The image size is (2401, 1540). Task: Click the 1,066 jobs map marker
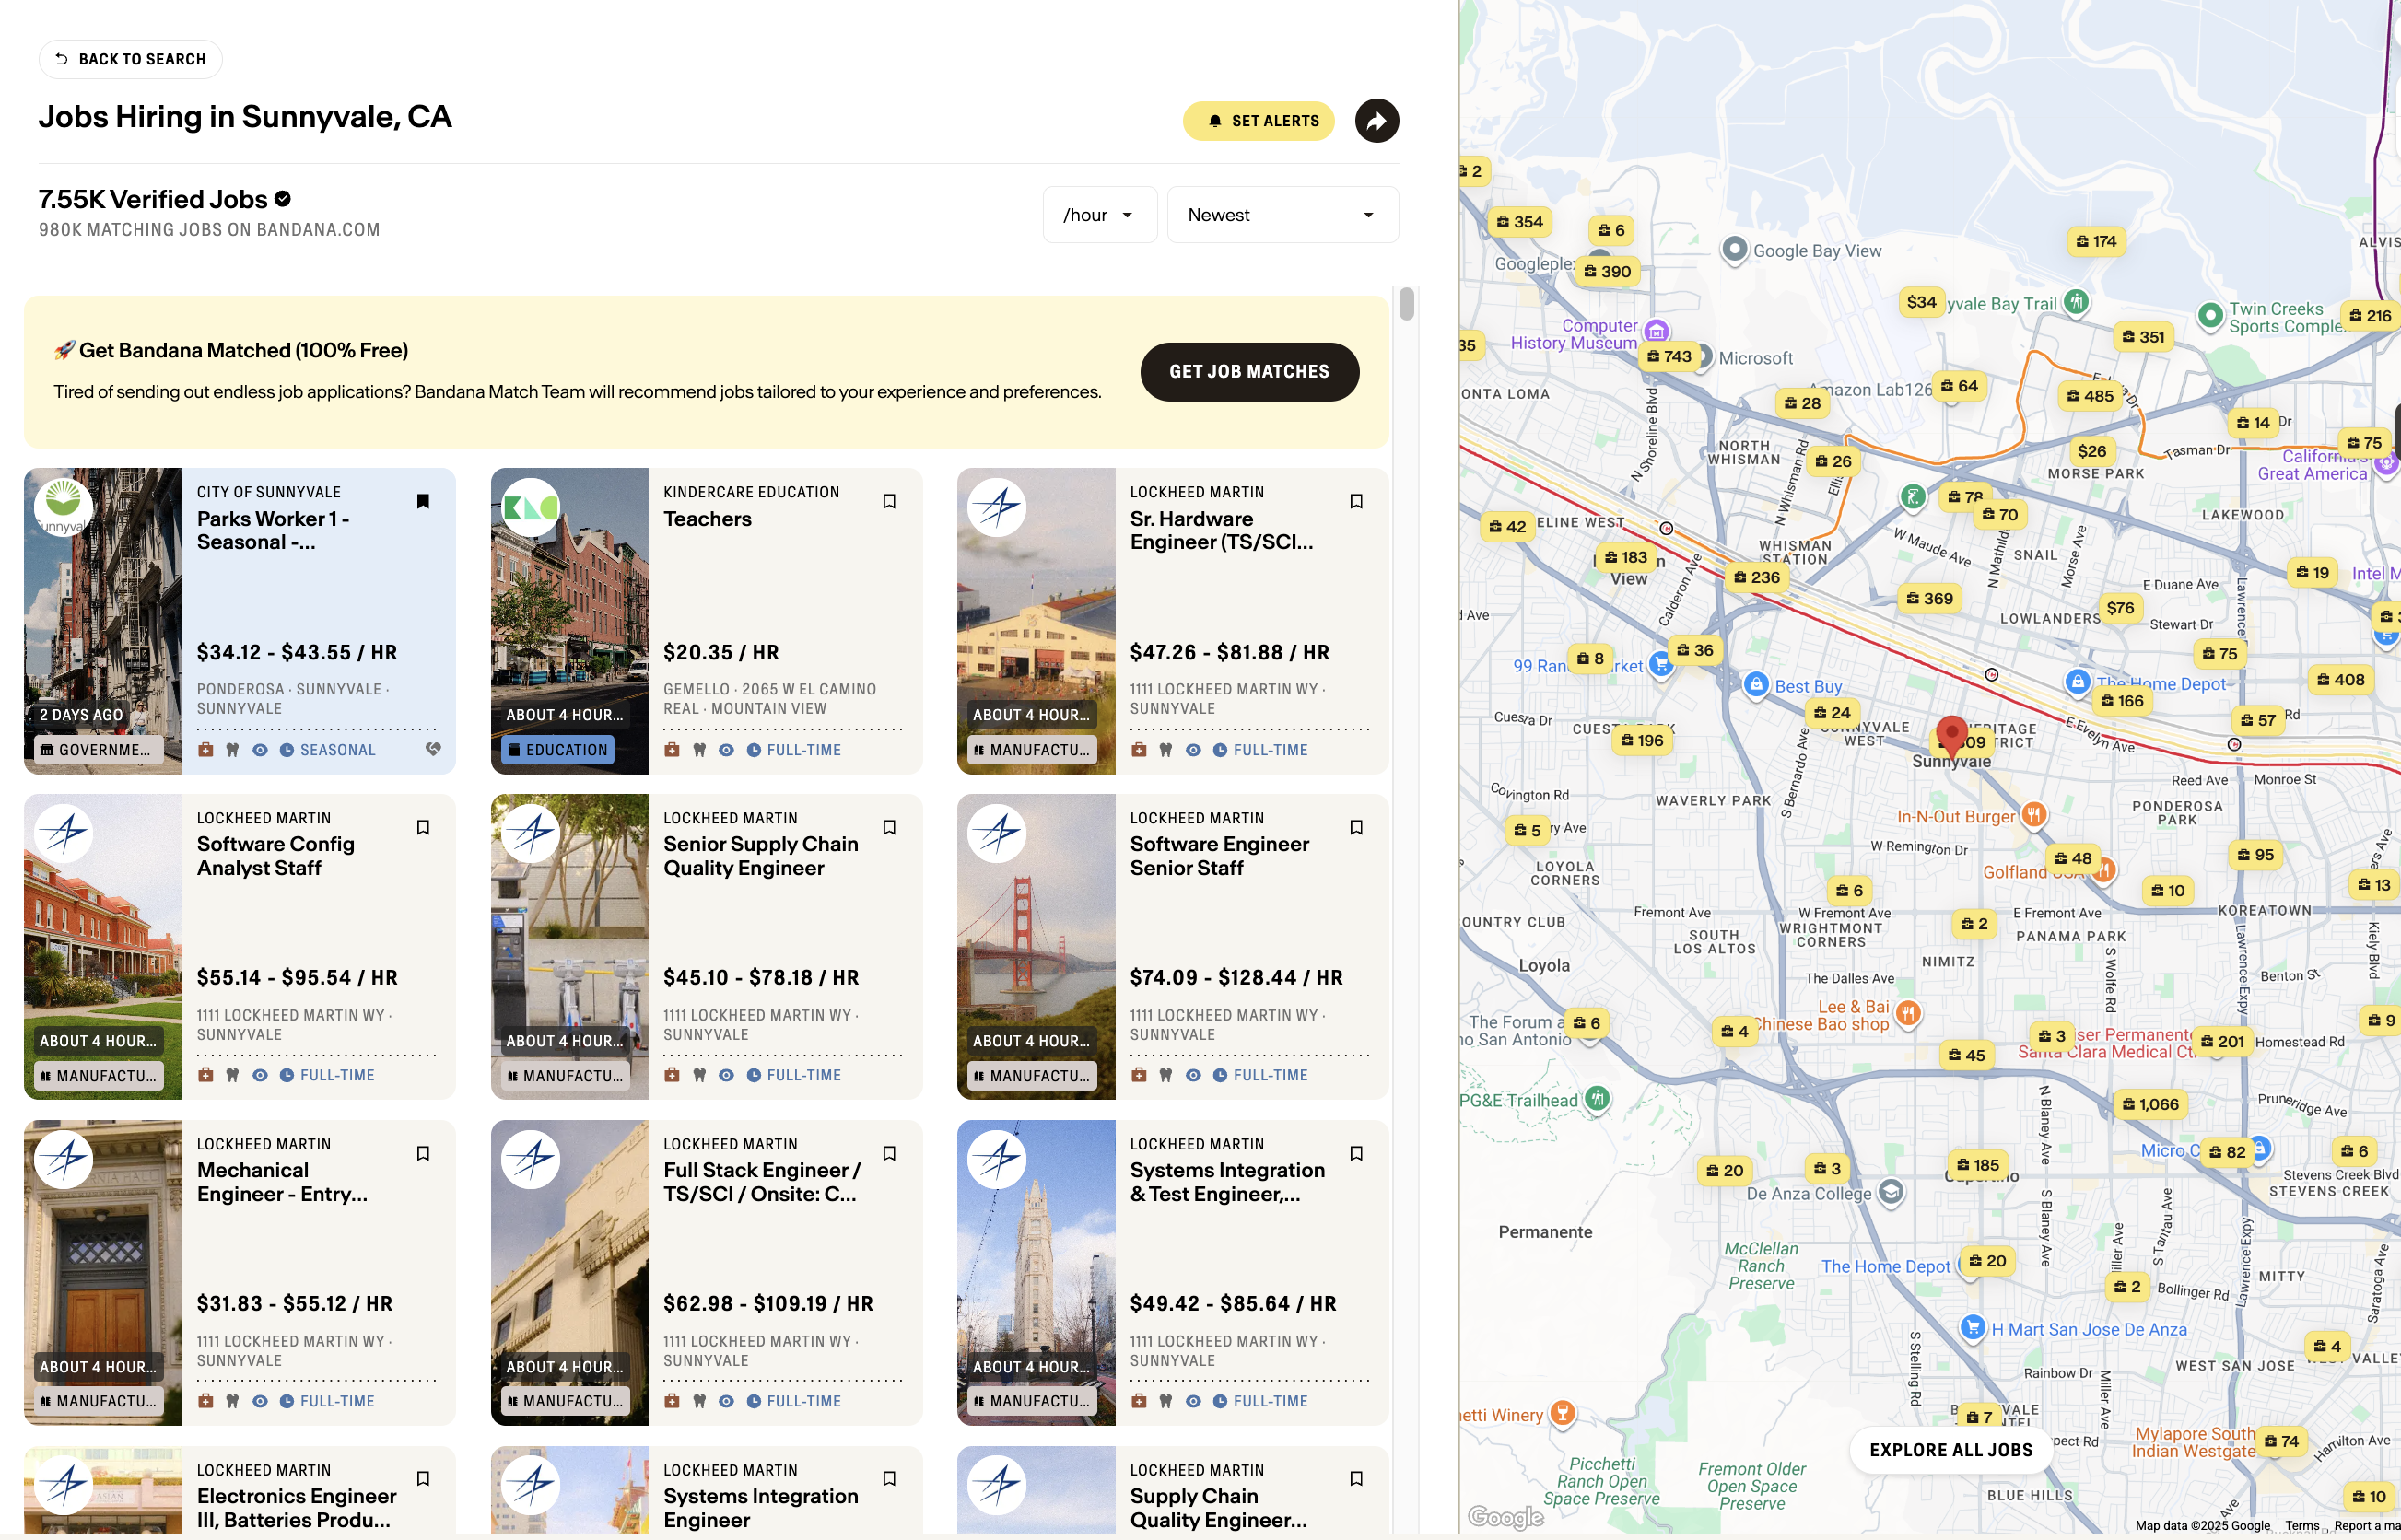pos(2150,1104)
